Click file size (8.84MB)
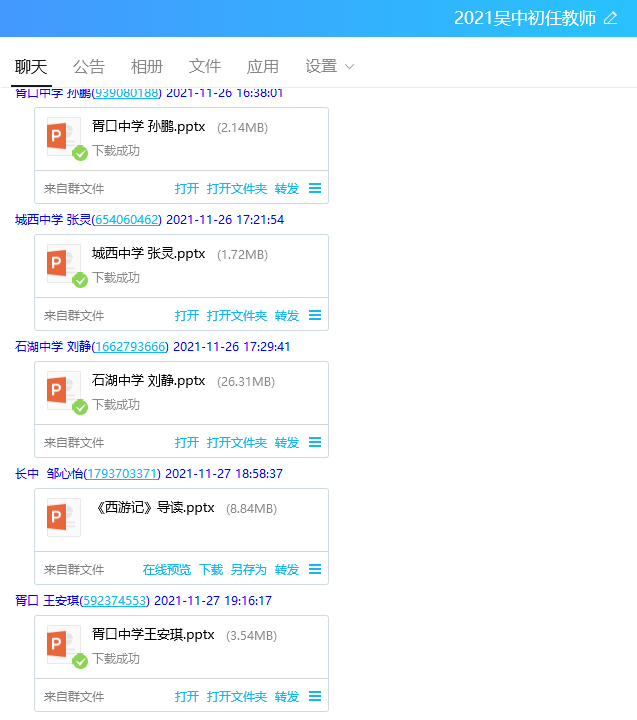This screenshot has height=720, width=637. tap(251, 509)
